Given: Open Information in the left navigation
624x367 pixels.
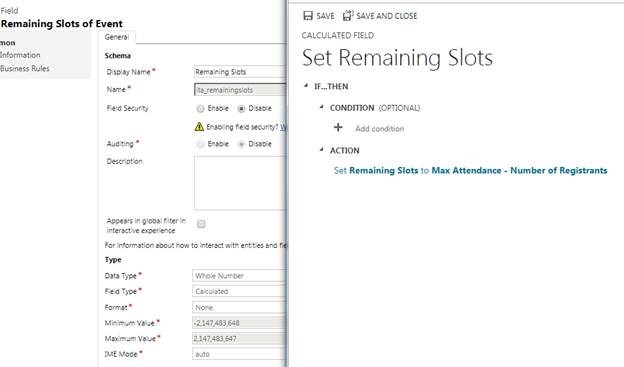Looking at the screenshot, I should [x=20, y=55].
